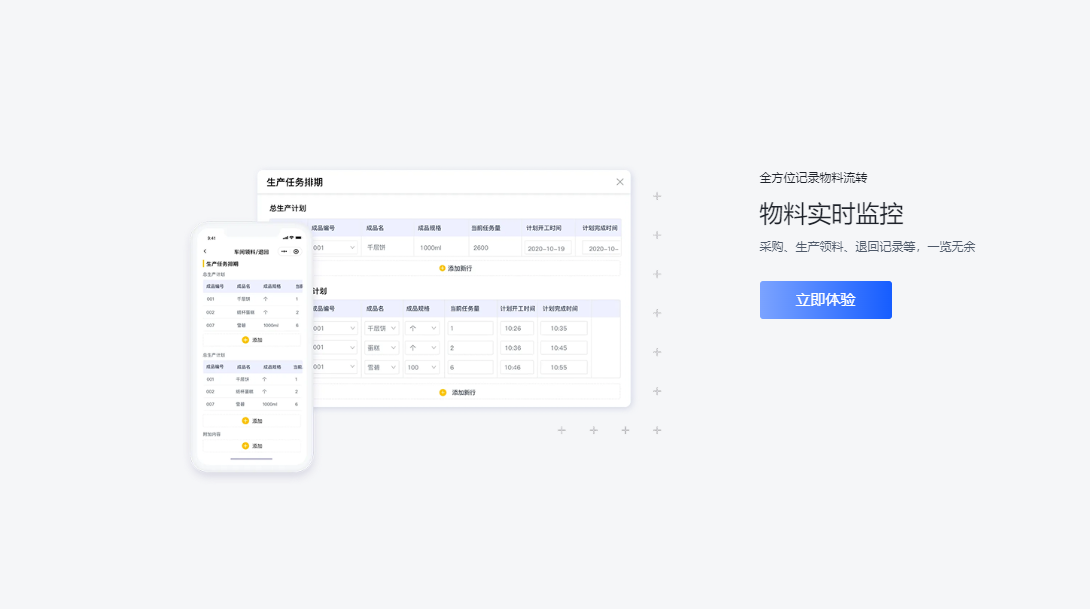Open the 001 dropdown in the 10:26 row
Viewport: 1090px width, 609px height.
(334, 328)
